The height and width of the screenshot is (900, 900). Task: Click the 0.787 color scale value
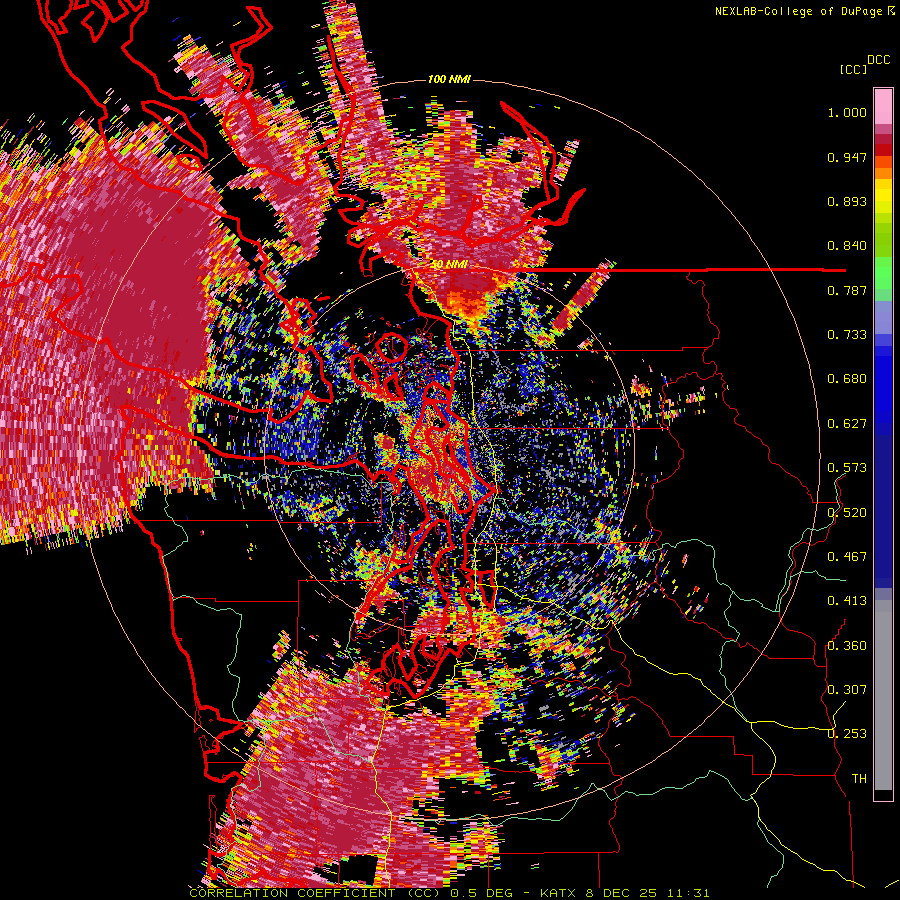pyautogui.click(x=847, y=290)
